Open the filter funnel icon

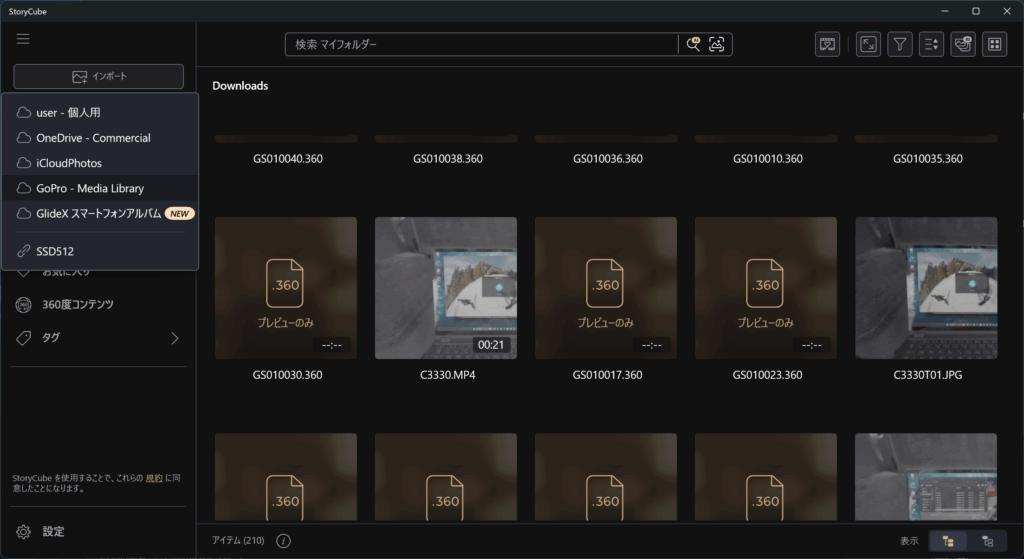pos(900,44)
